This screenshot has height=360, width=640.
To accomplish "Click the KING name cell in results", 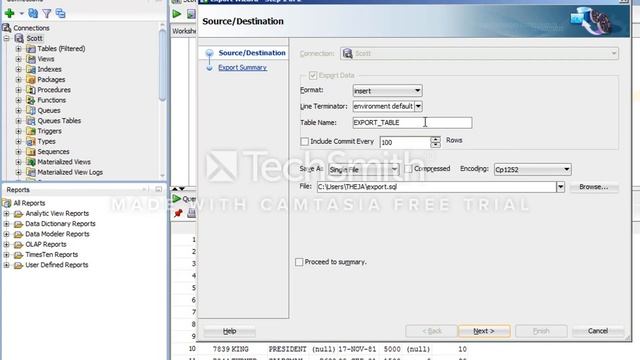I will (240, 349).
